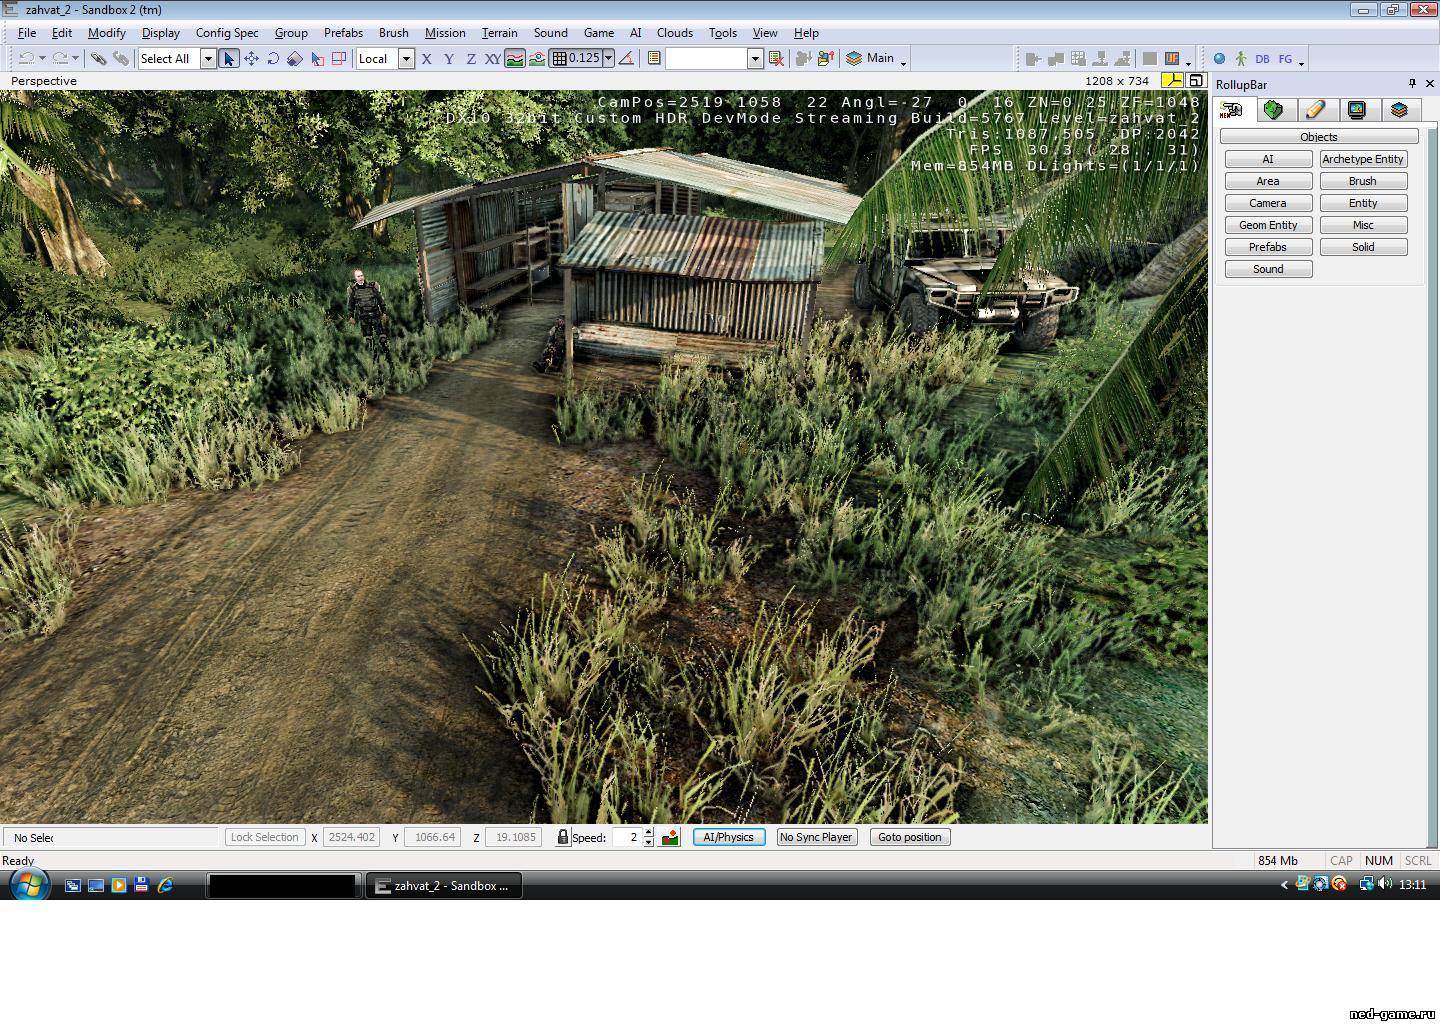
Task: Click the Goto Selection icon in toolbar
Action: pyautogui.click(x=1033, y=59)
